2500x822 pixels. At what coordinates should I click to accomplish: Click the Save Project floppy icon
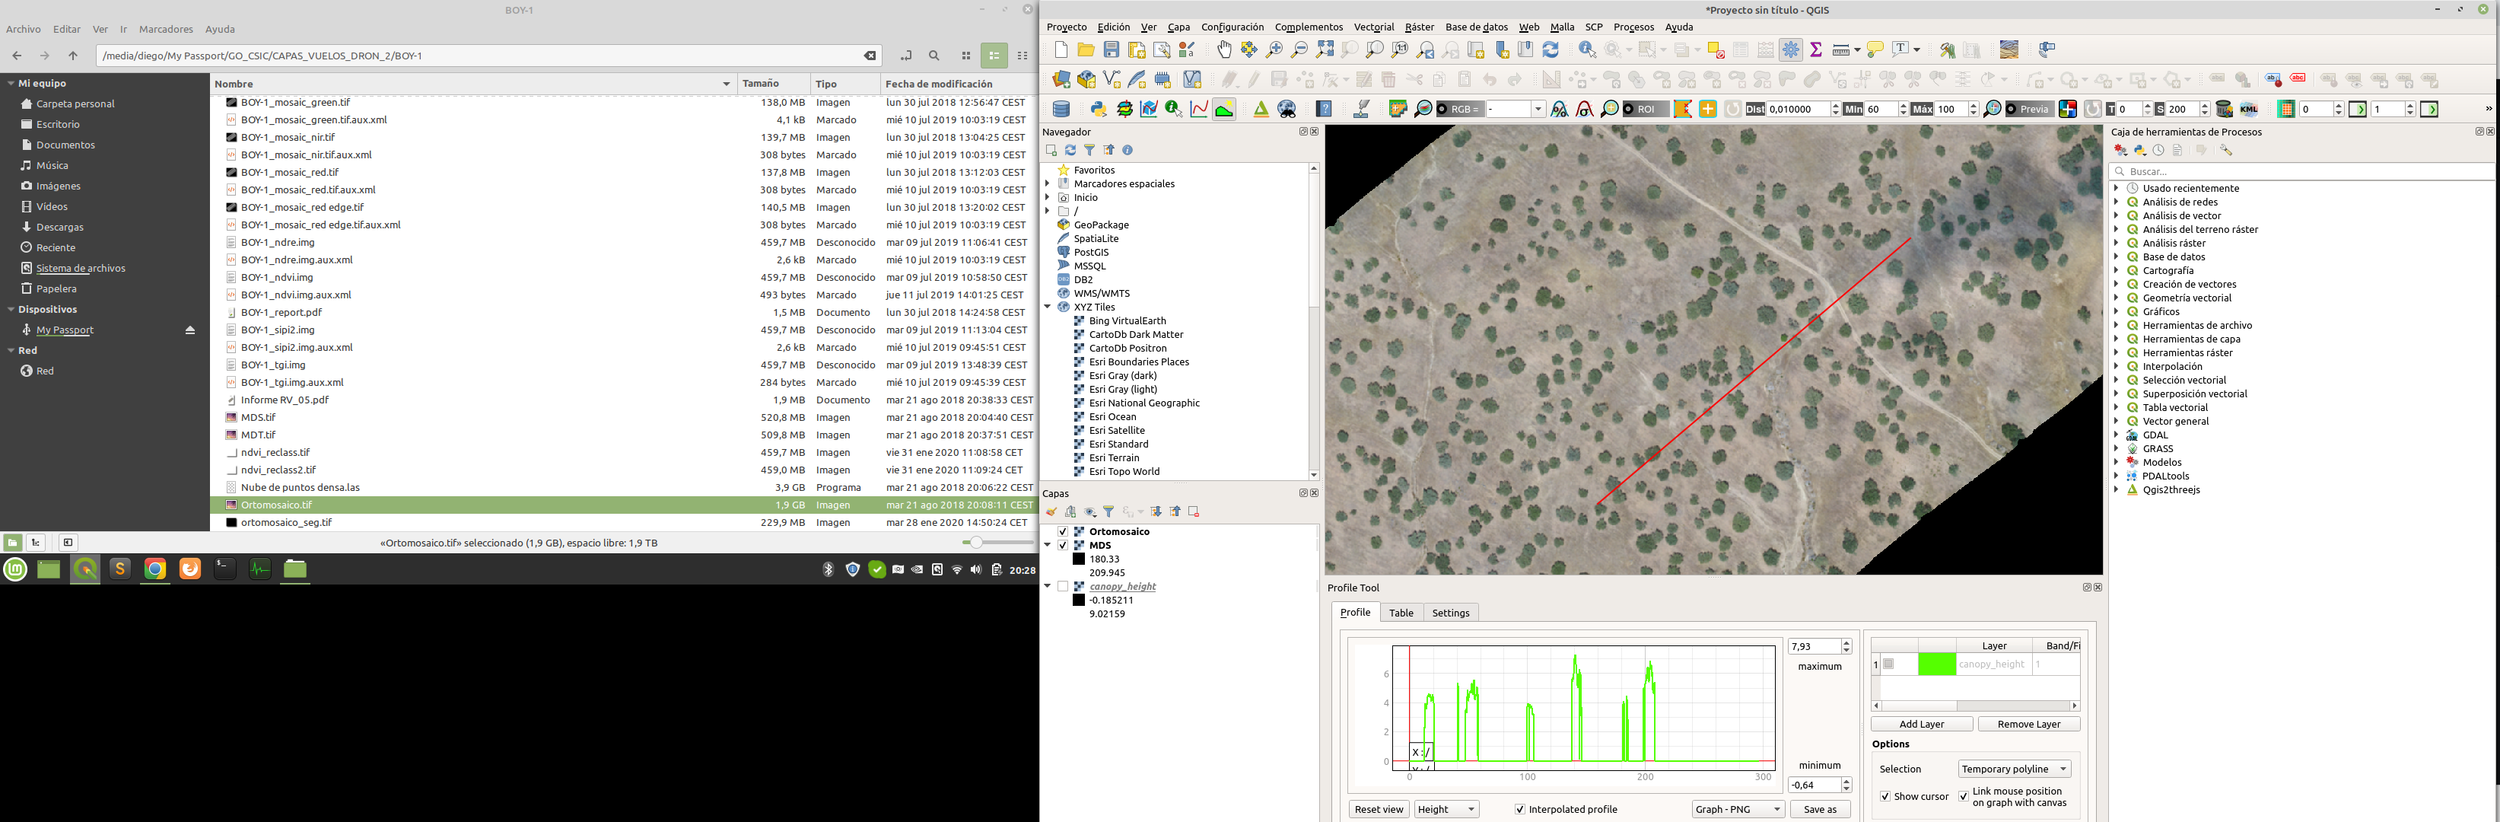click(1111, 50)
